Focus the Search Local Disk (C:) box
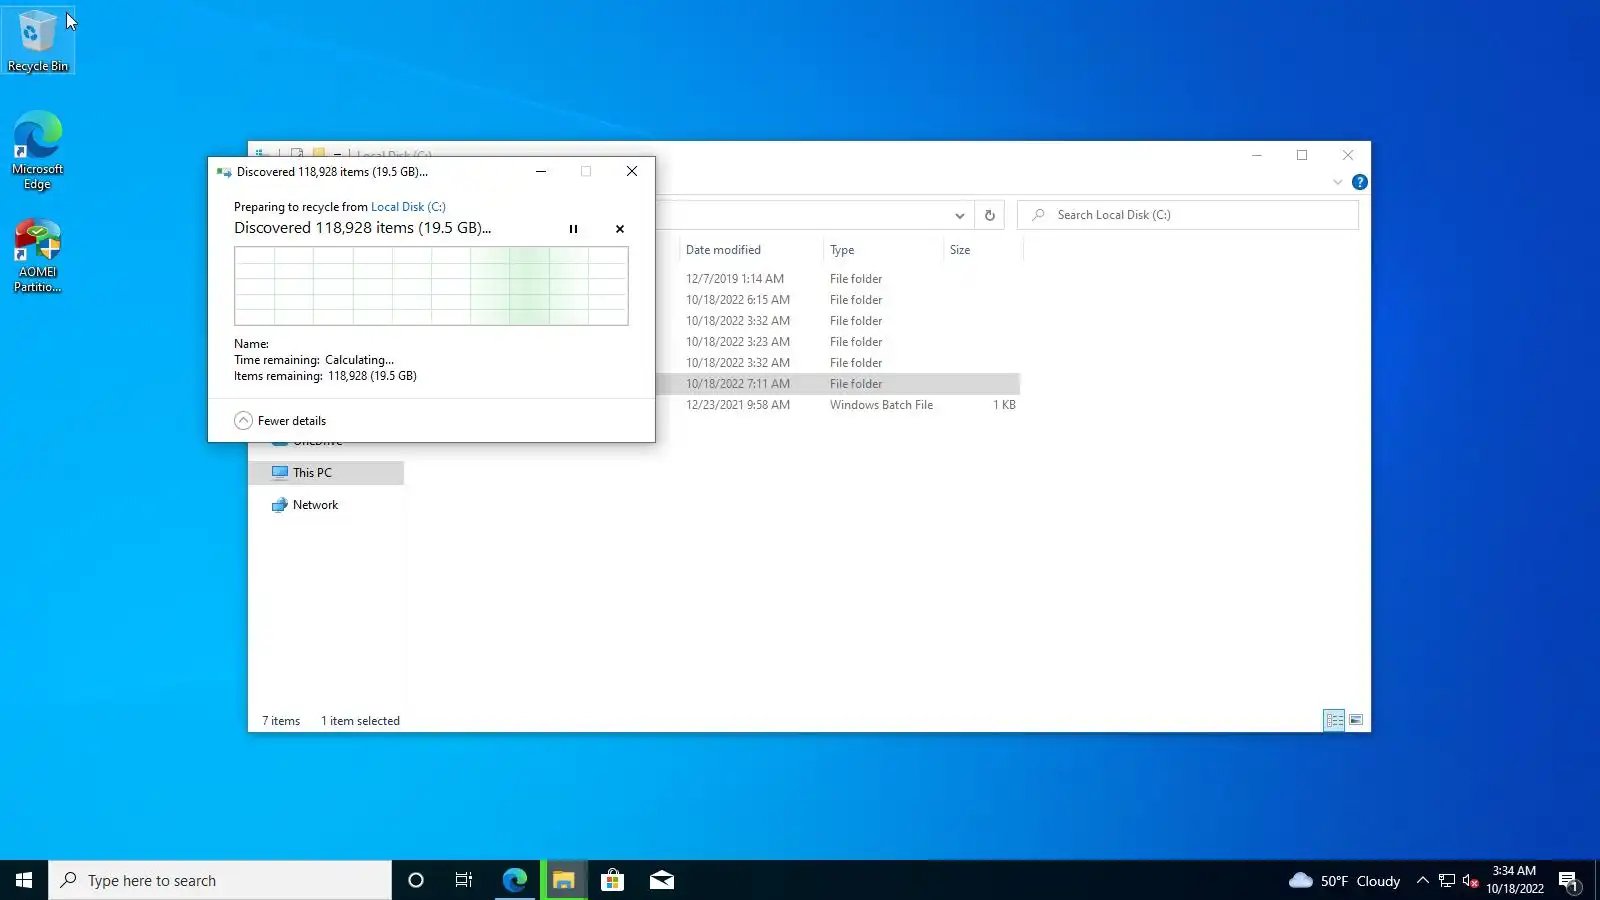 click(1188, 215)
